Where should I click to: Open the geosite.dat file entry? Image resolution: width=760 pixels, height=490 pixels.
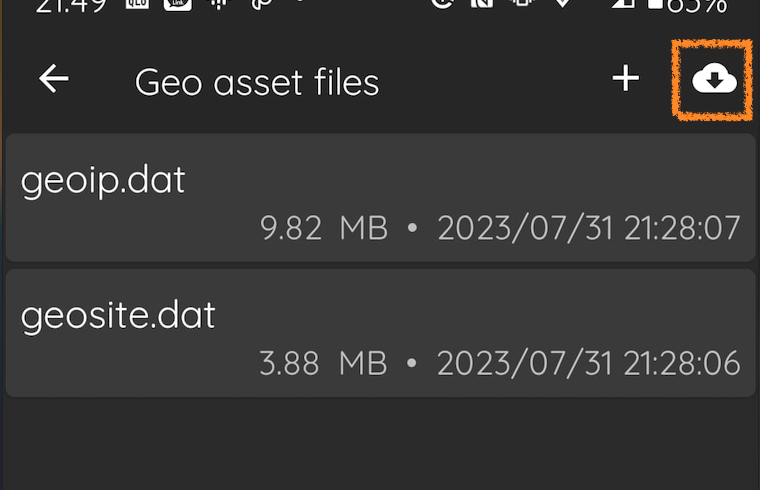380,333
